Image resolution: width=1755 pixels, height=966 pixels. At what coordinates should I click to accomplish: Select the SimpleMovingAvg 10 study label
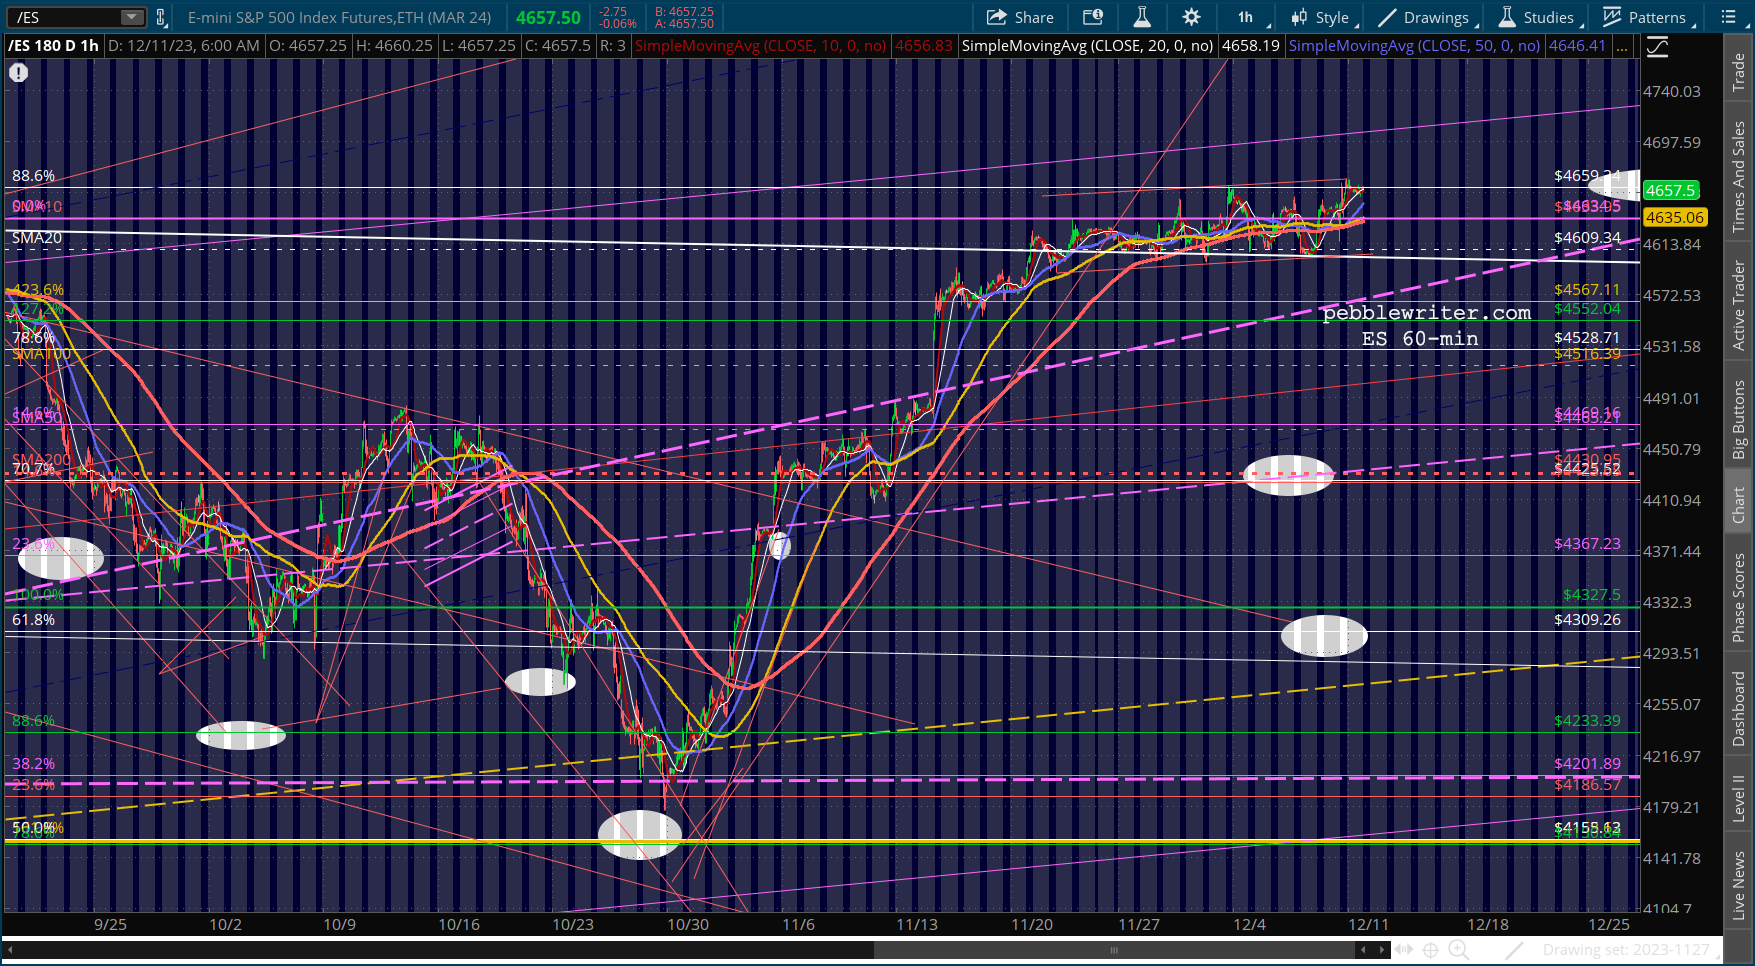tap(760, 46)
